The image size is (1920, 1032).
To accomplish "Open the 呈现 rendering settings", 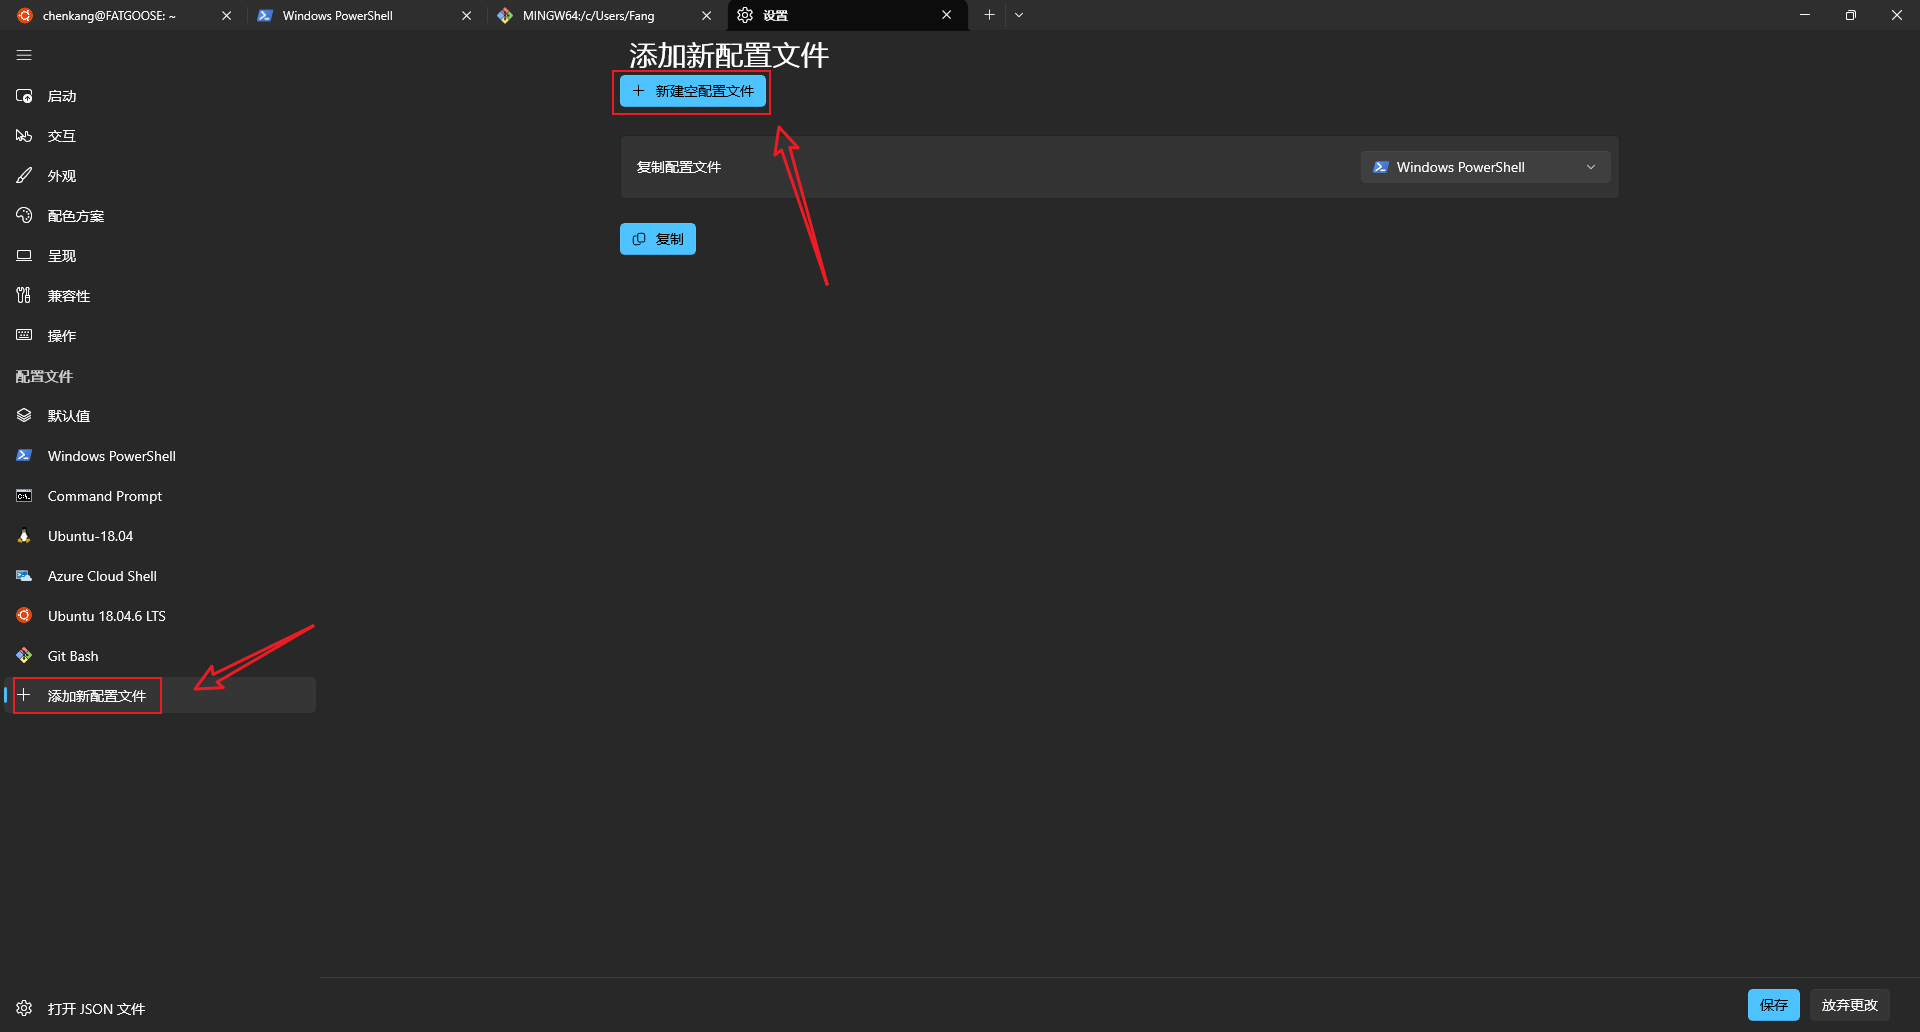I will click(160, 256).
